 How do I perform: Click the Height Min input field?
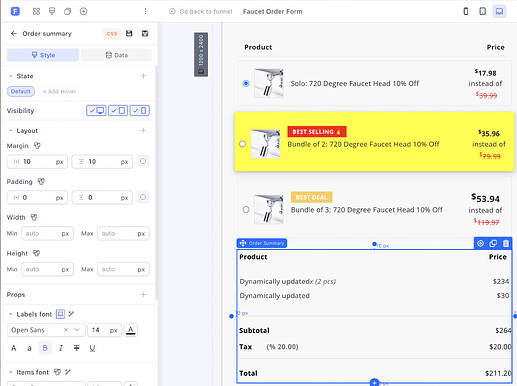click(47, 269)
